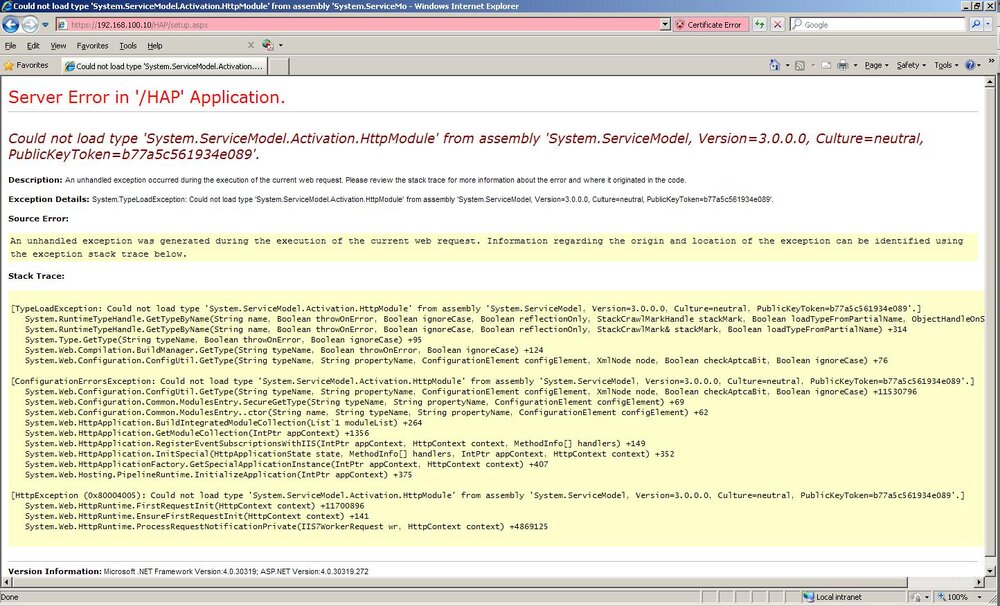This screenshot has width=1000, height=606.
Task: Click the EnsureFirstRequestInit stack trace line
Action: click(x=196, y=517)
